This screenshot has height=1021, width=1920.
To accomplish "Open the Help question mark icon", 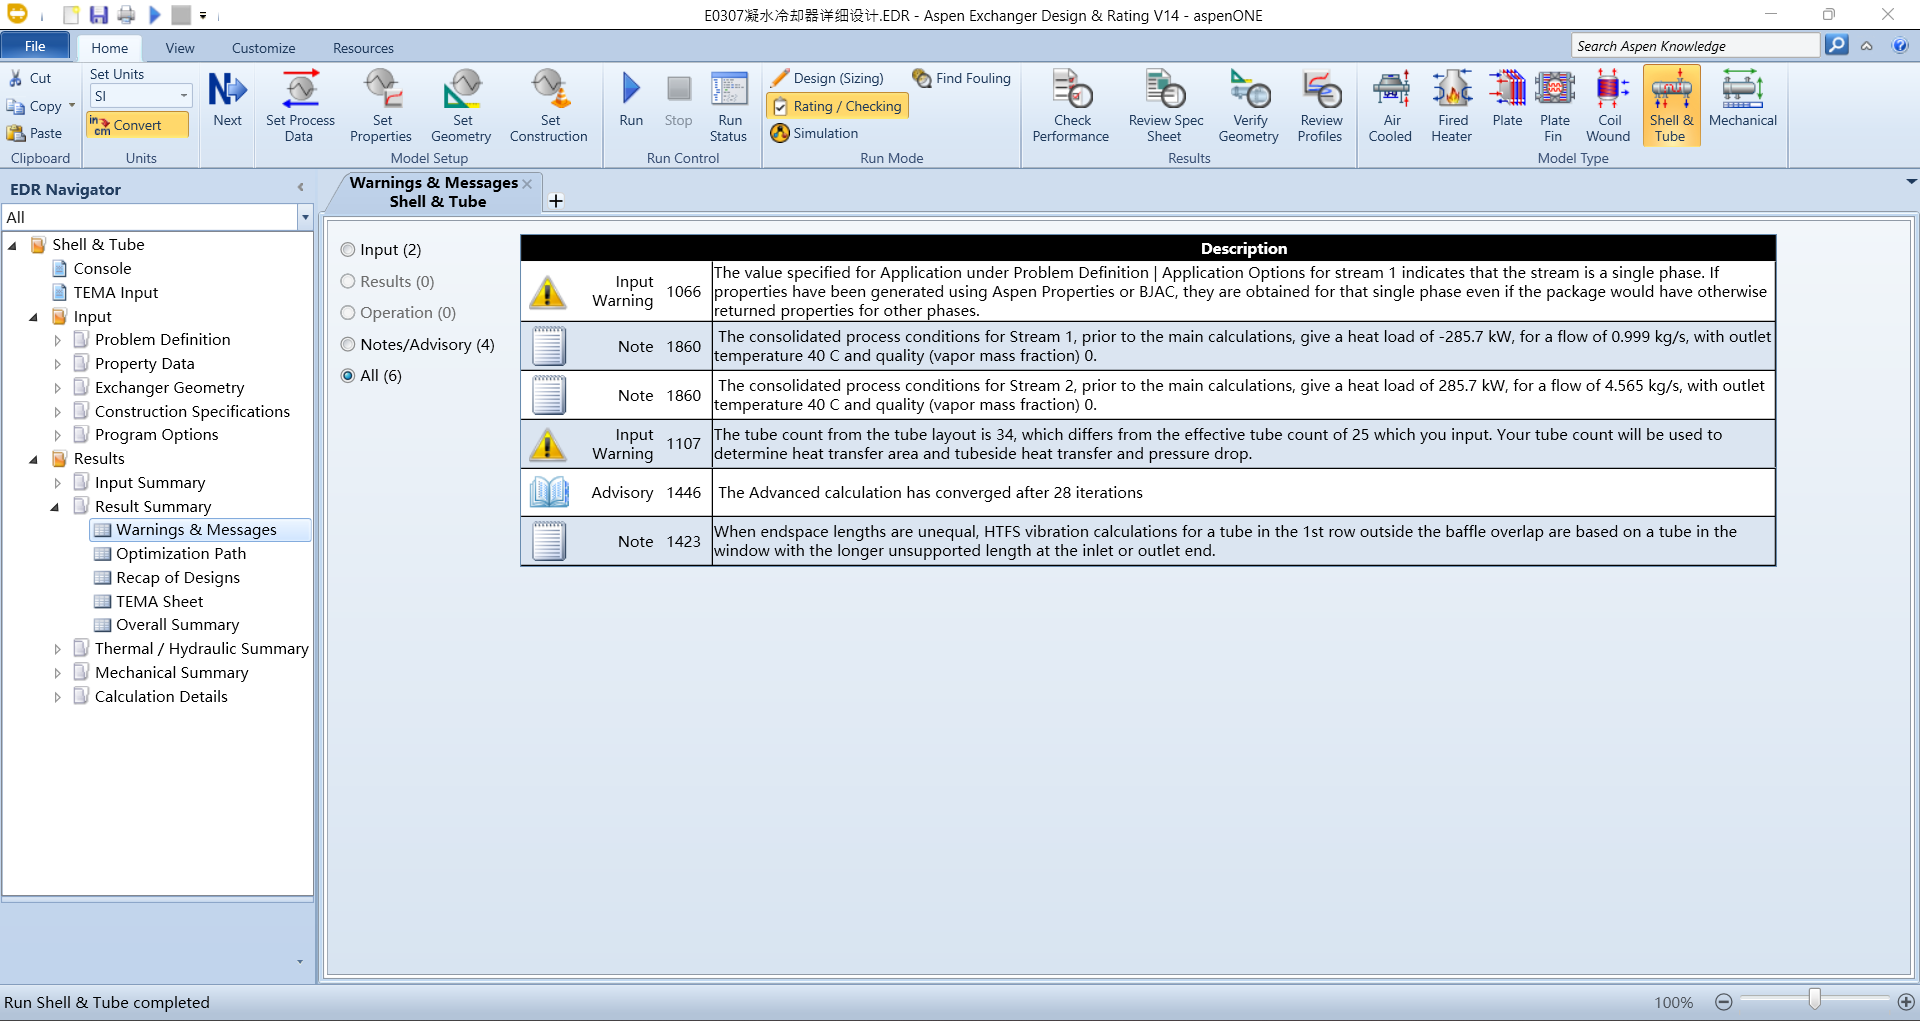I will [1900, 46].
